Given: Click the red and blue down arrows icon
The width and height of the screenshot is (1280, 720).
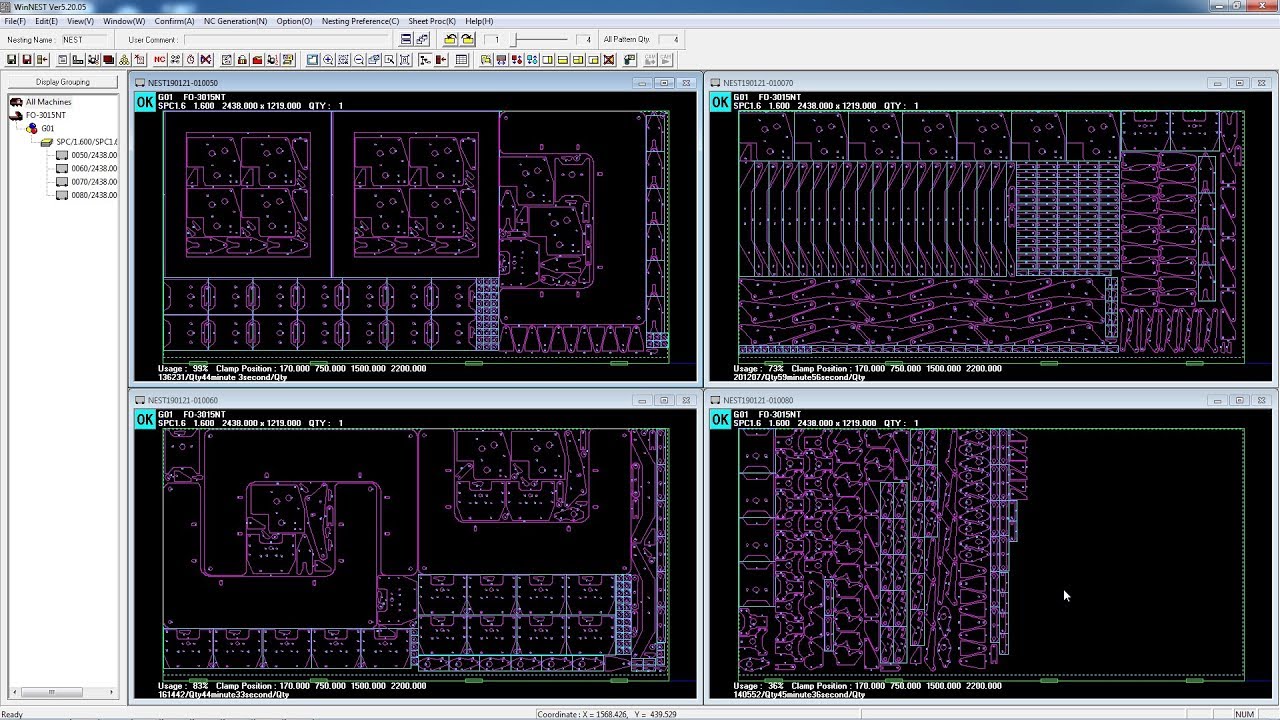Looking at the screenshot, I should 517,60.
